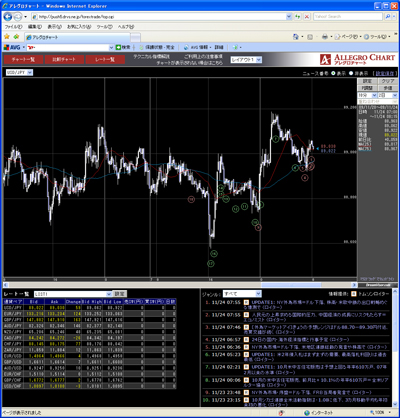Click the 設定 button next to LIST1
This screenshot has height=418, width=400.
(119, 294)
